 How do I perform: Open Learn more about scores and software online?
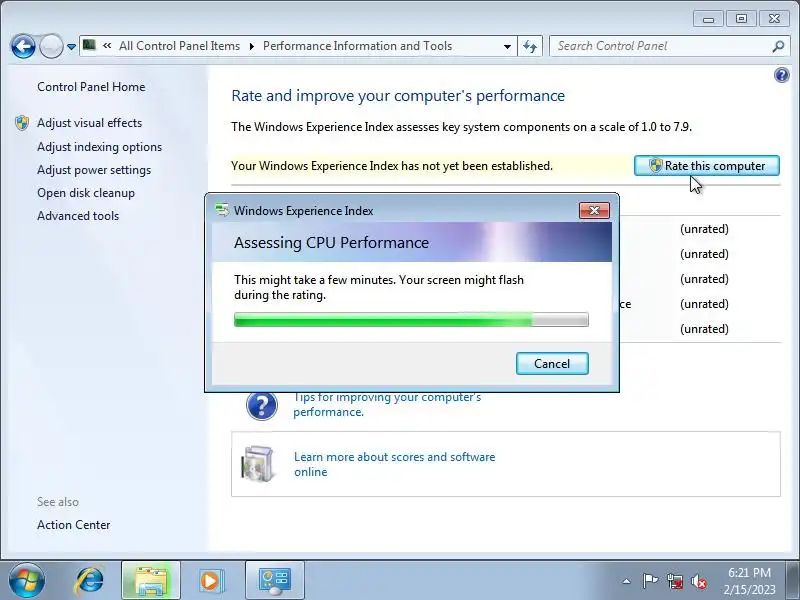tap(394, 464)
